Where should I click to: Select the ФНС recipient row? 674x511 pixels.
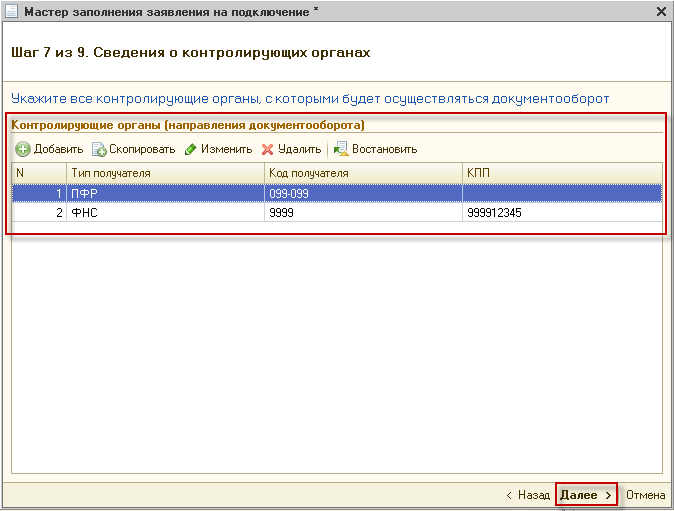point(165,213)
